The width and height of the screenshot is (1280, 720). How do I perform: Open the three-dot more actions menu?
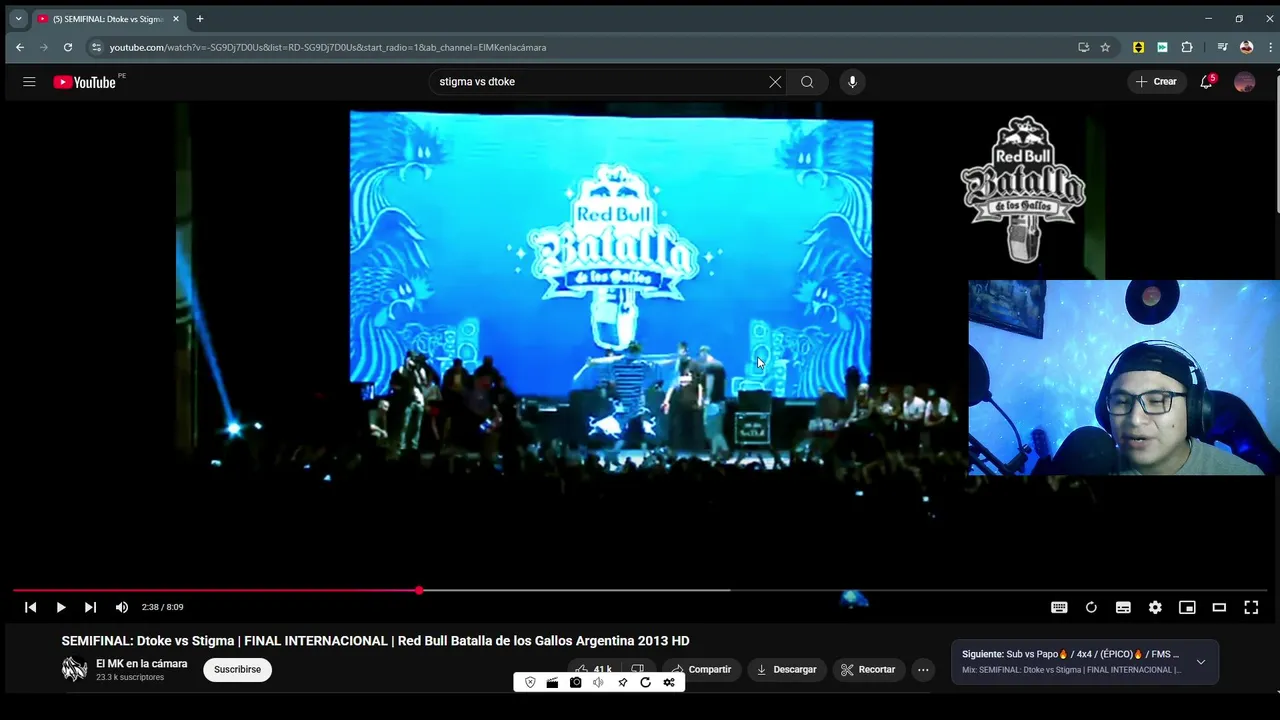coord(923,670)
